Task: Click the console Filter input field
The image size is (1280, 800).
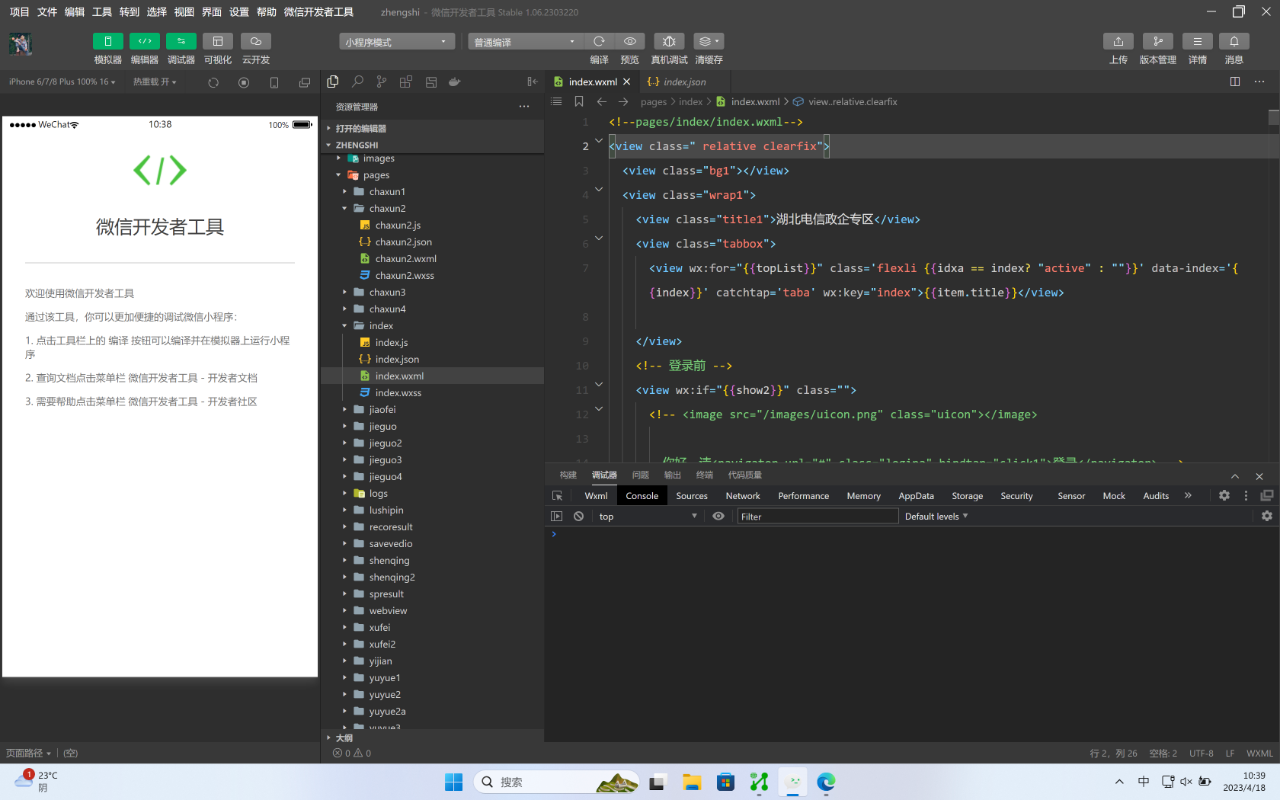Action: click(x=817, y=516)
